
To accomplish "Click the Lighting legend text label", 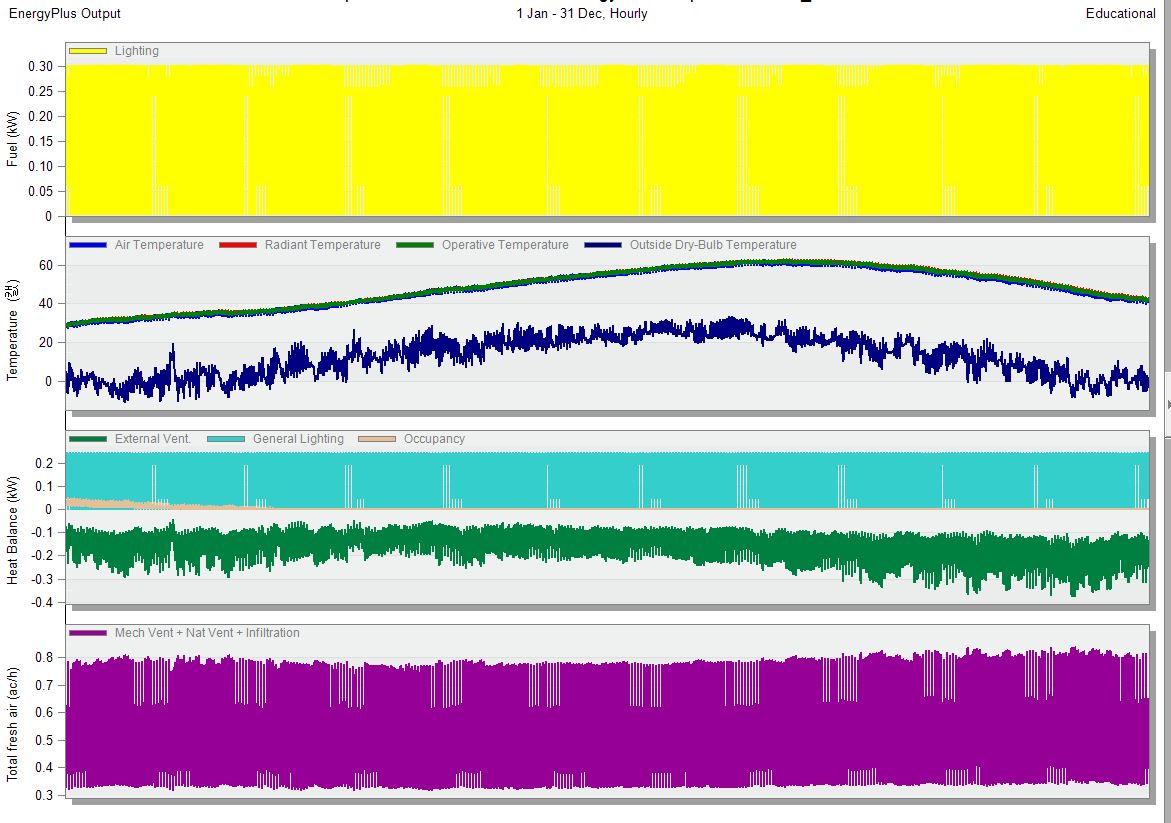I will [137, 51].
